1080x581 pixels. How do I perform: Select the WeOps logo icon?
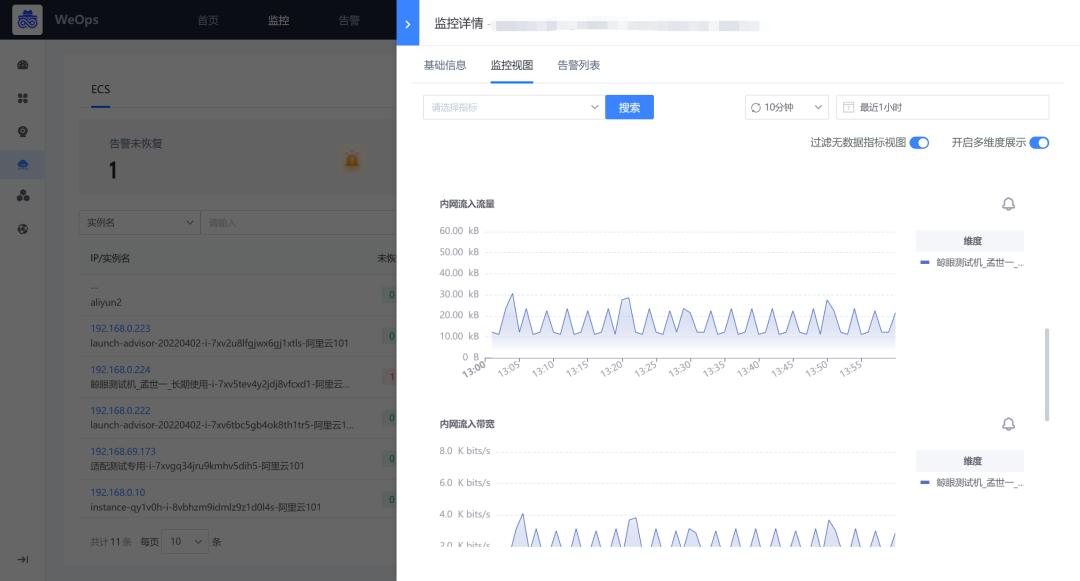[x=27, y=20]
